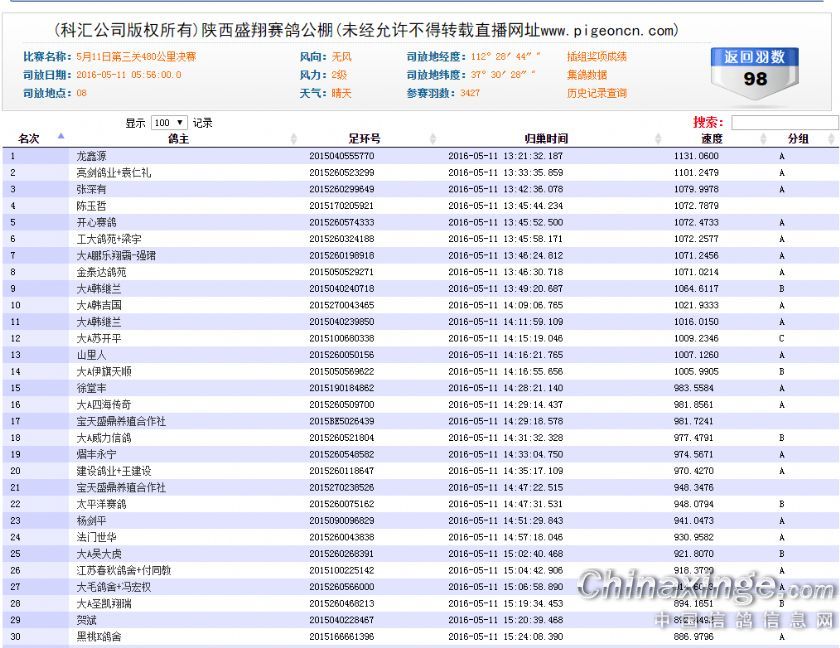
Task: Click the 鸽主 column header text
Action: pos(178,139)
